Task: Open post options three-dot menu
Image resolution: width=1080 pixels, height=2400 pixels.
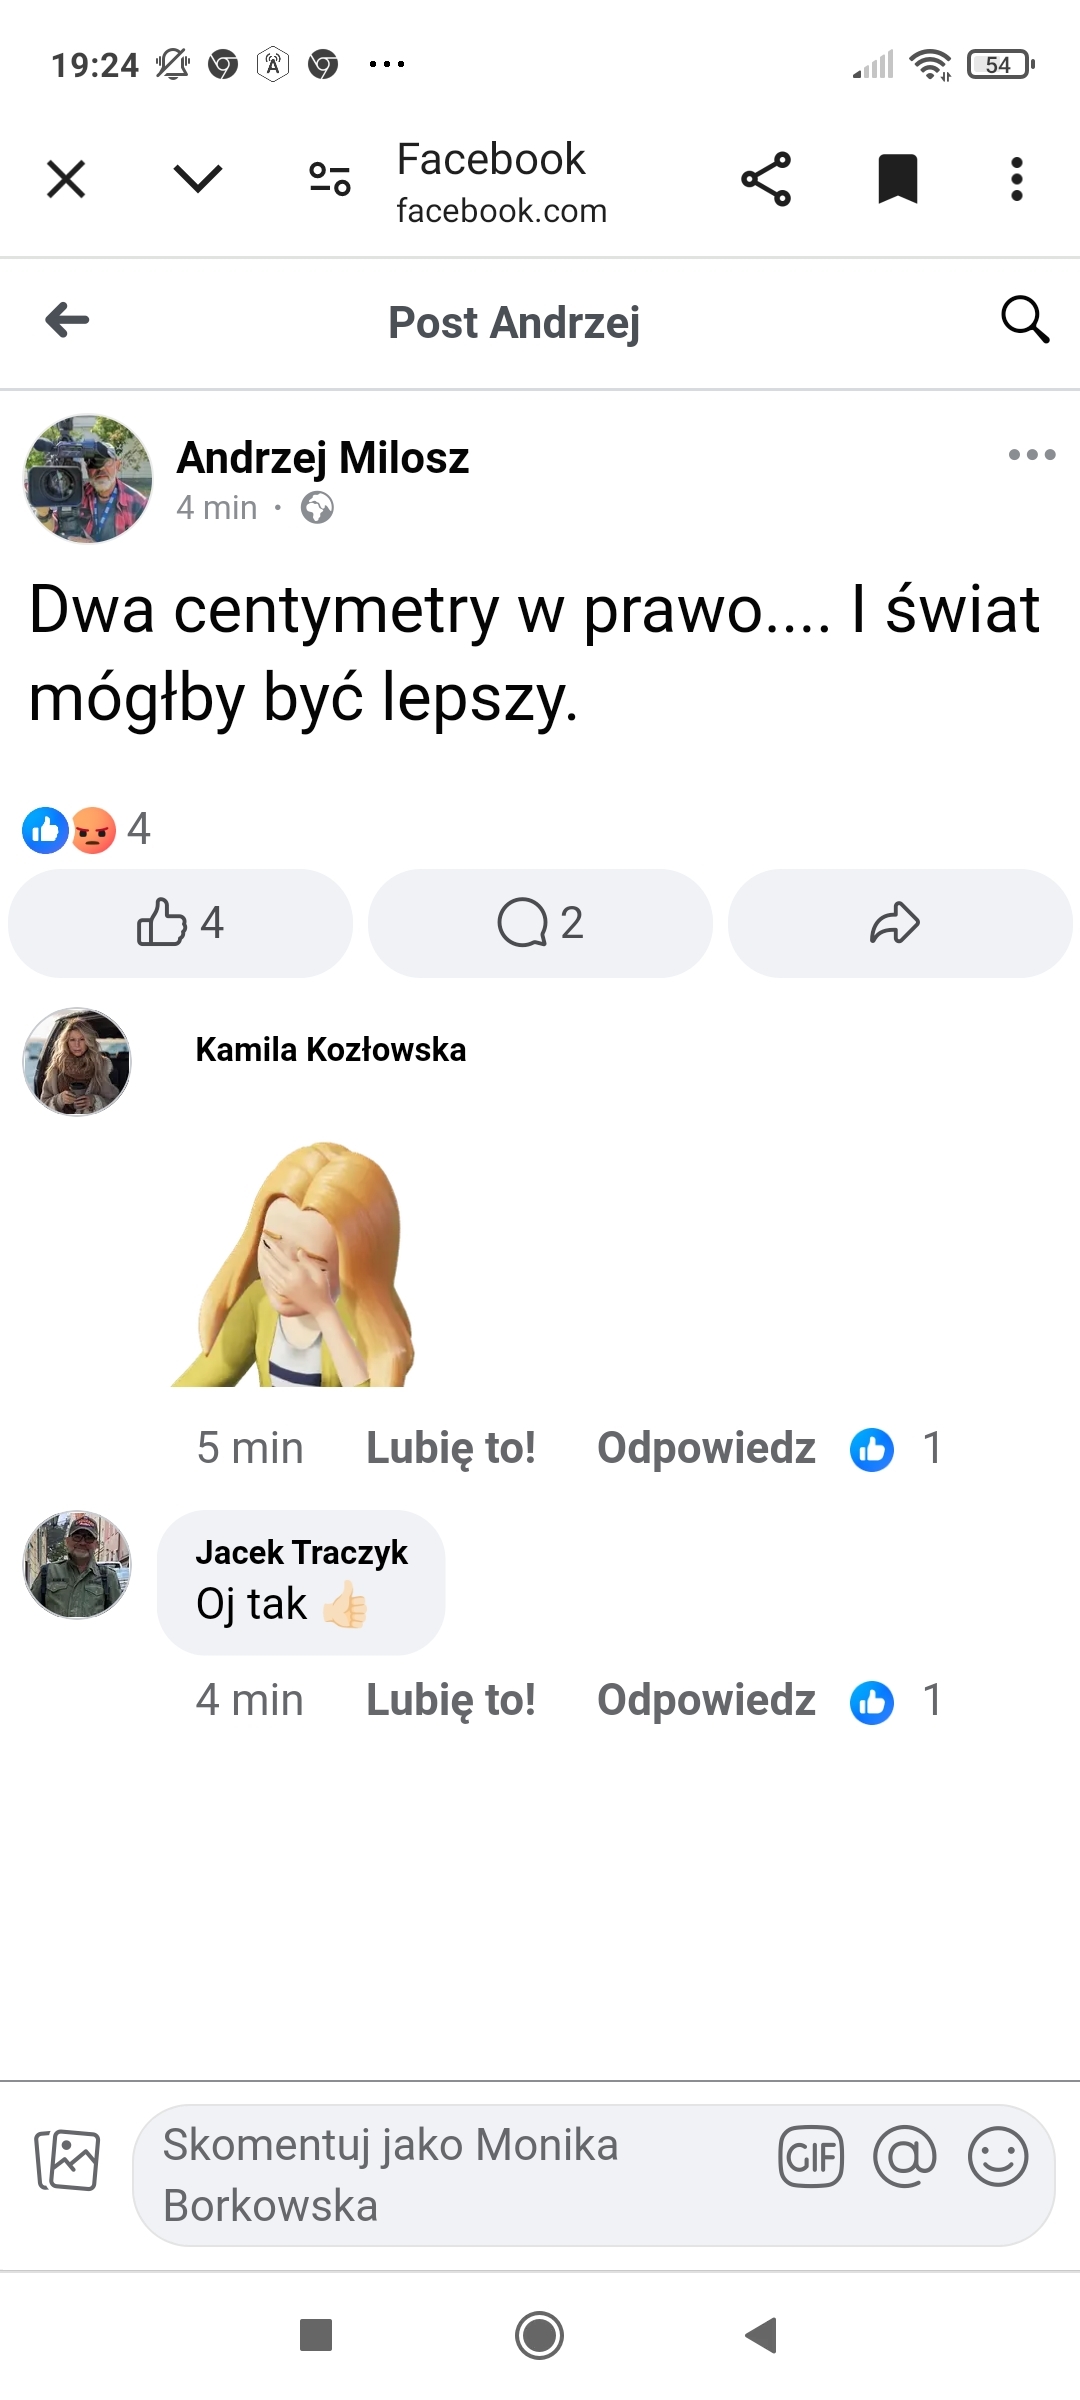Action: coord(1032,455)
